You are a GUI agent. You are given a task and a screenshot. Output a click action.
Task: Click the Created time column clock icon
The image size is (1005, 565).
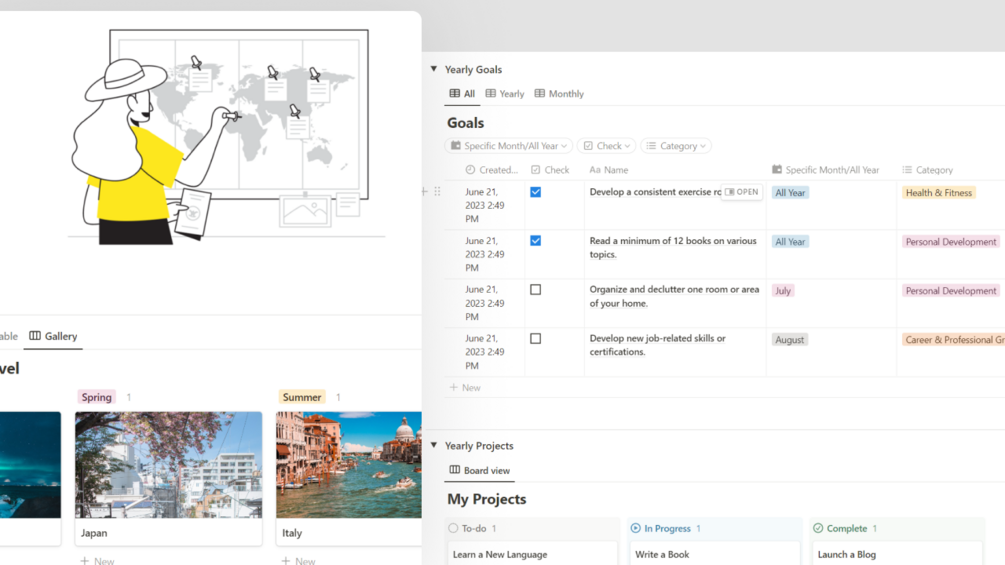pyautogui.click(x=470, y=170)
